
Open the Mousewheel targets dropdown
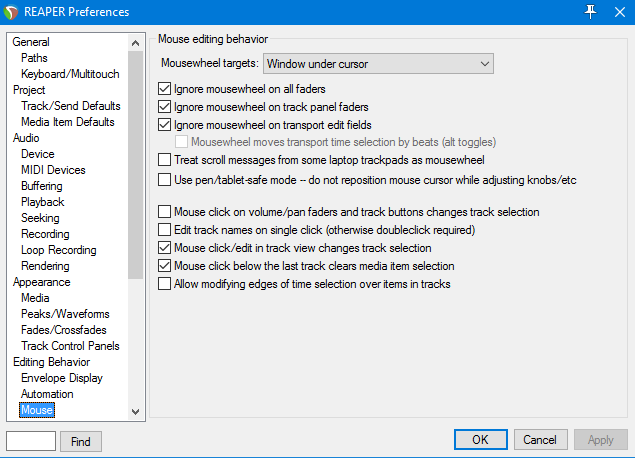(x=378, y=64)
